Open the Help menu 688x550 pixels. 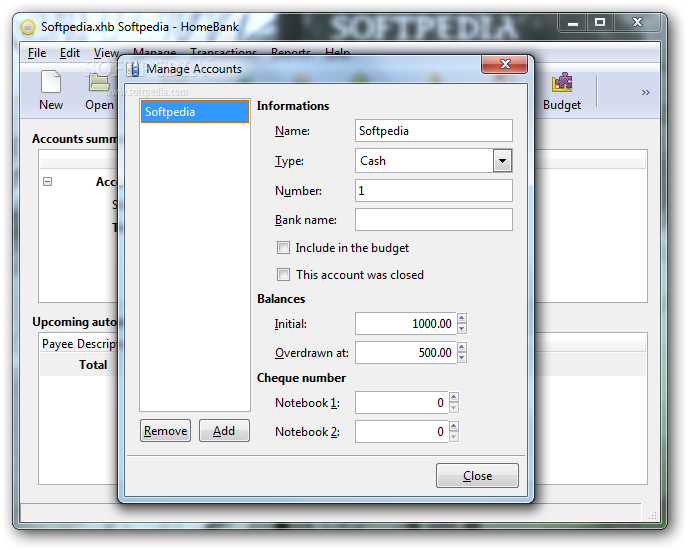(337, 51)
